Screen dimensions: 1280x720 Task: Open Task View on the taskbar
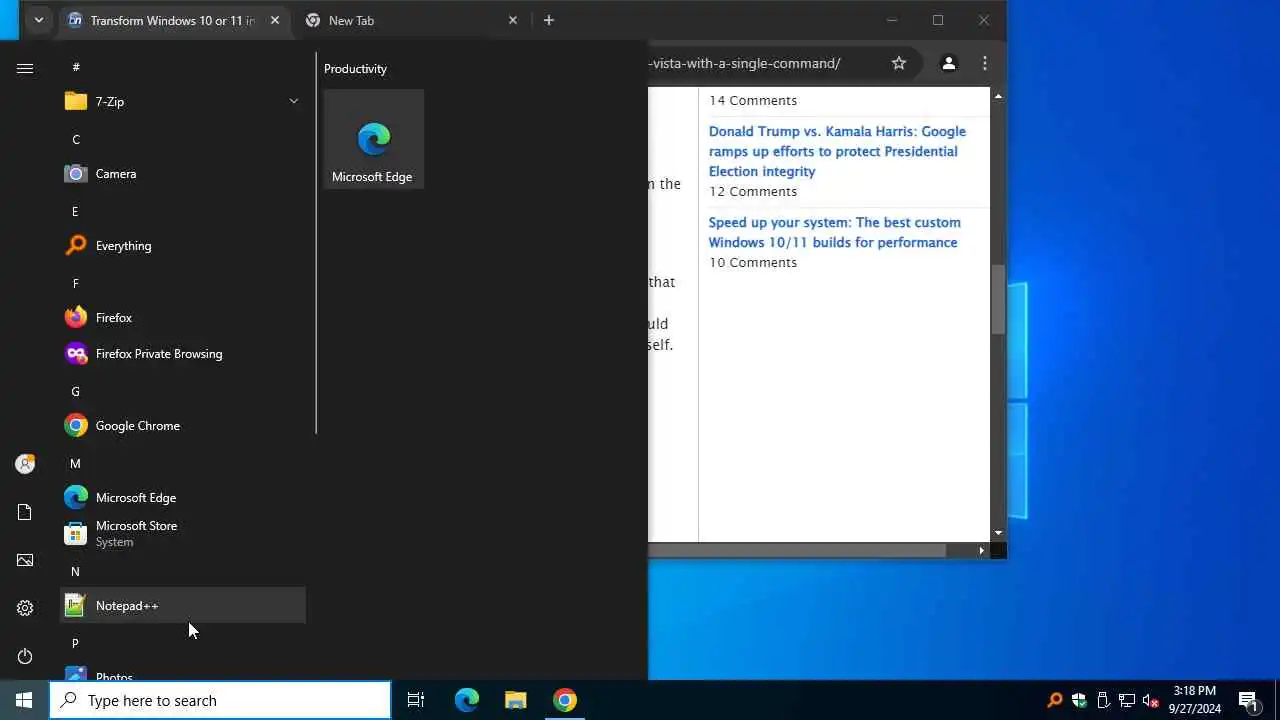click(416, 700)
